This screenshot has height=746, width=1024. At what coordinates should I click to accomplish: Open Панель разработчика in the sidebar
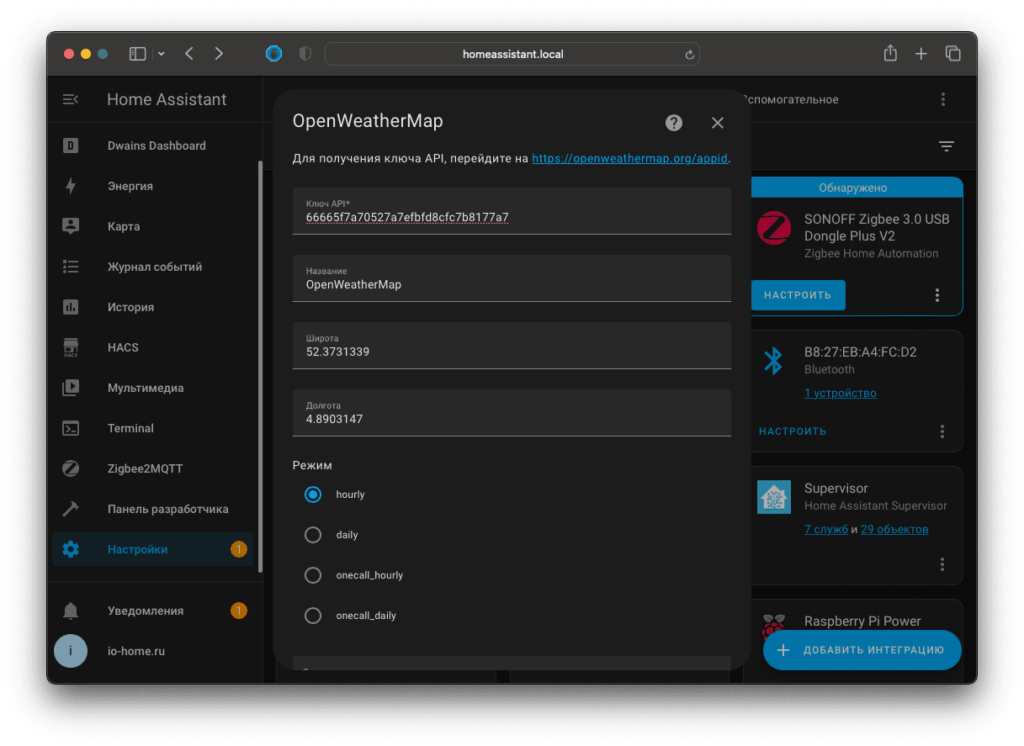(x=168, y=509)
